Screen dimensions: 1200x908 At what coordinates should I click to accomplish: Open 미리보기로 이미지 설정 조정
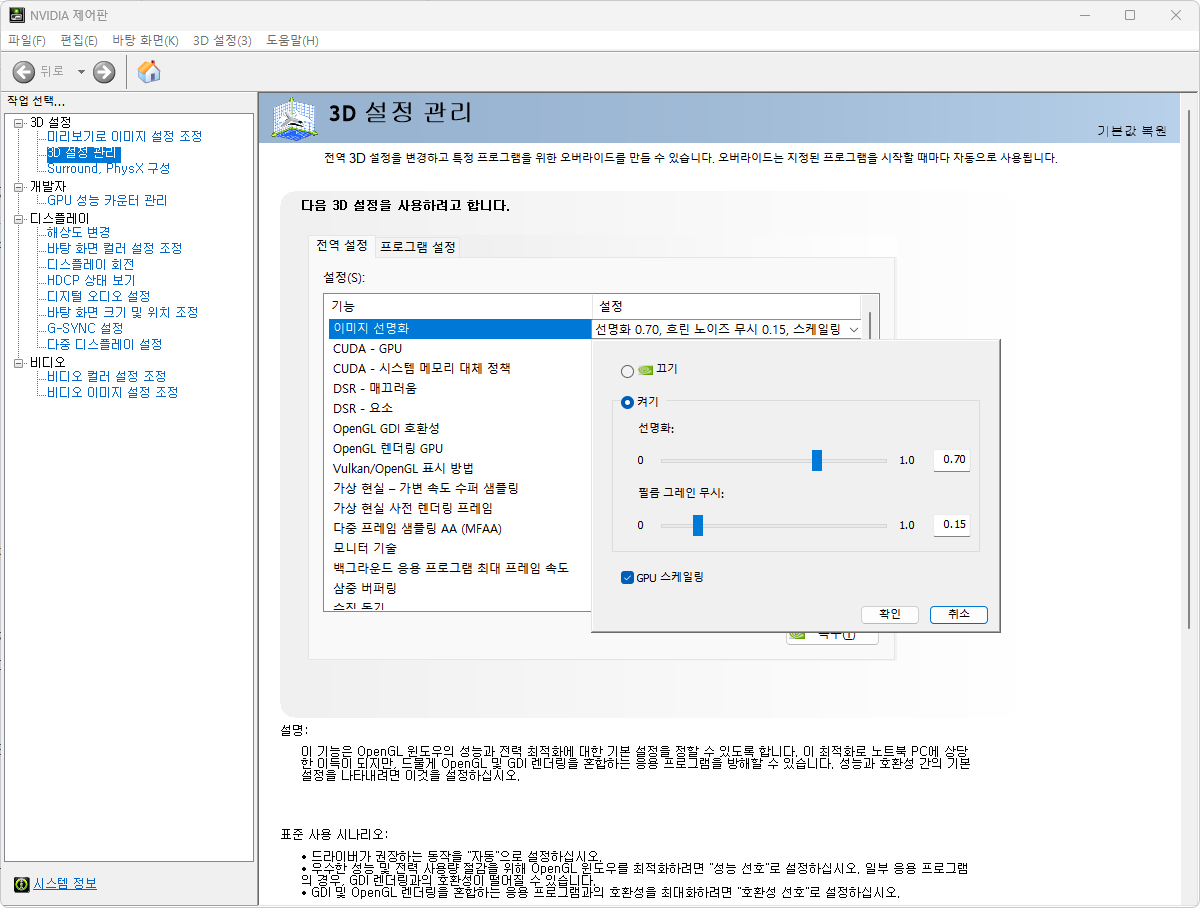click(125, 137)
